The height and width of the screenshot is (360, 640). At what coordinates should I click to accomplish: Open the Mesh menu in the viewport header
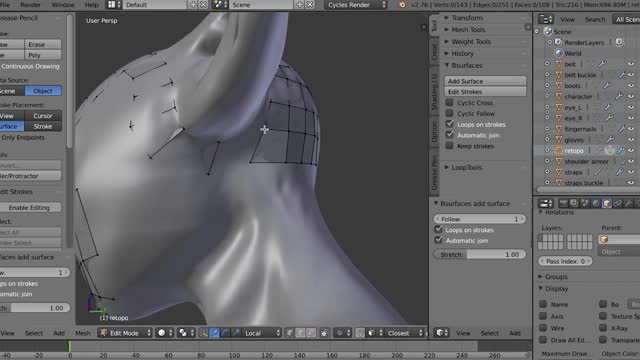[83, 333]
